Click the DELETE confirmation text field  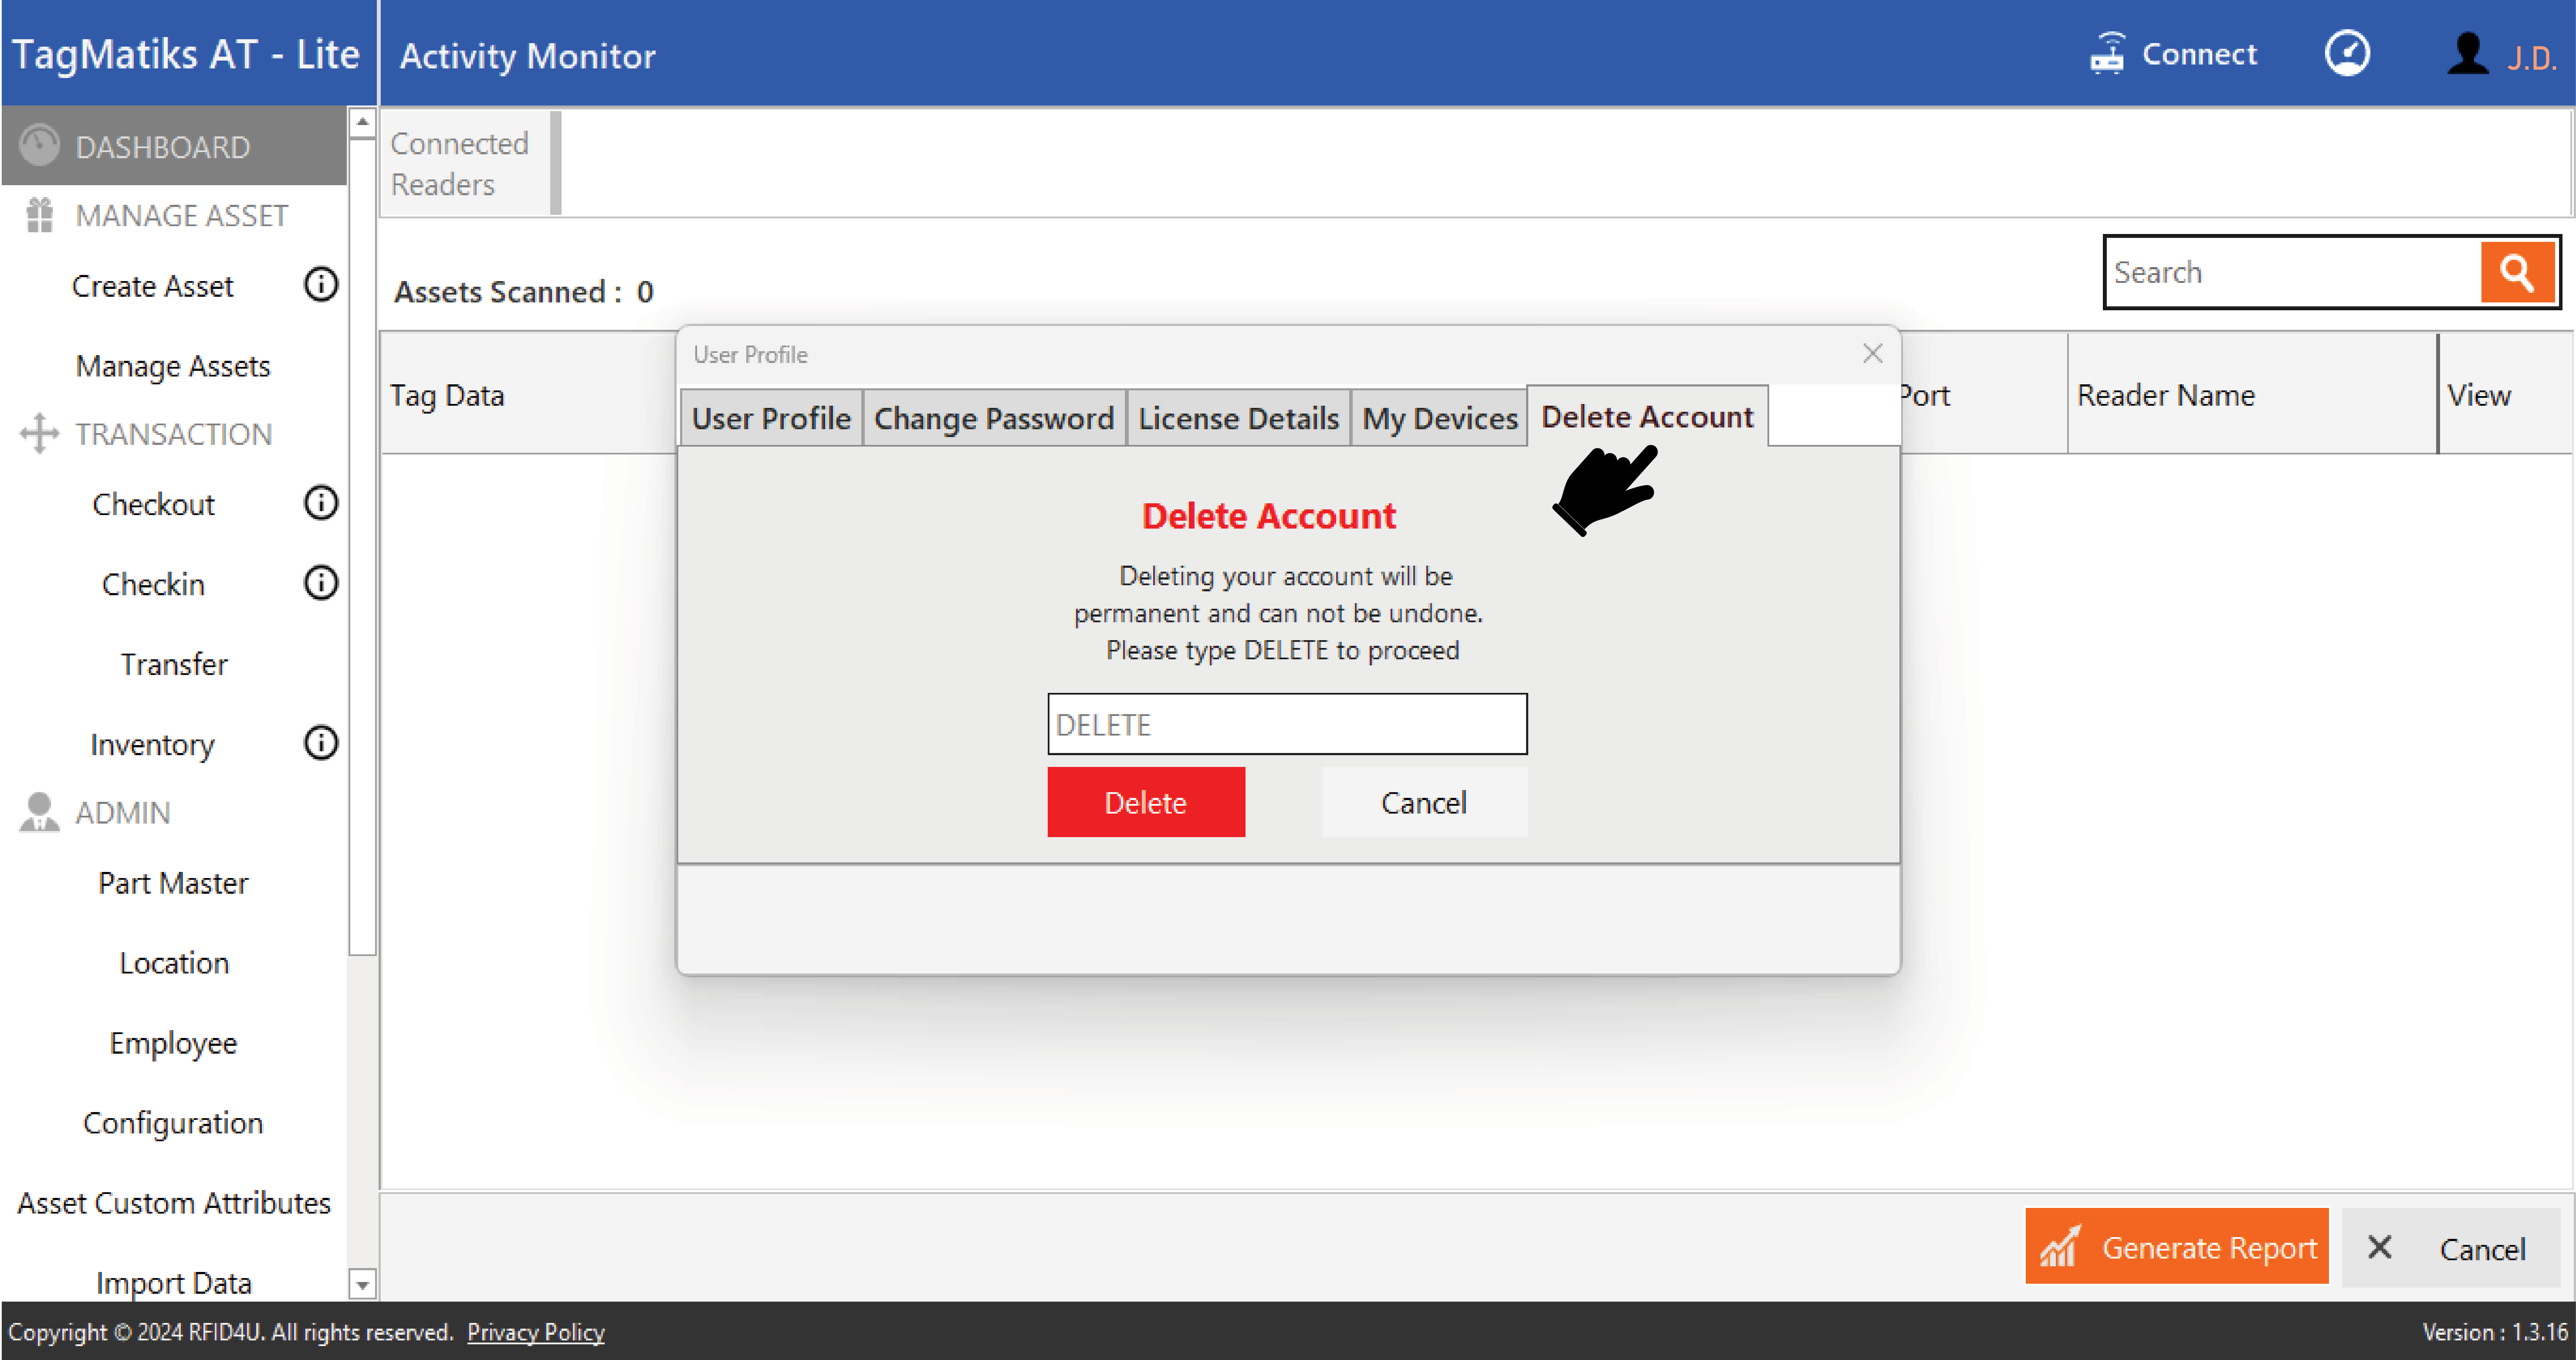(x=1286, y=724)
